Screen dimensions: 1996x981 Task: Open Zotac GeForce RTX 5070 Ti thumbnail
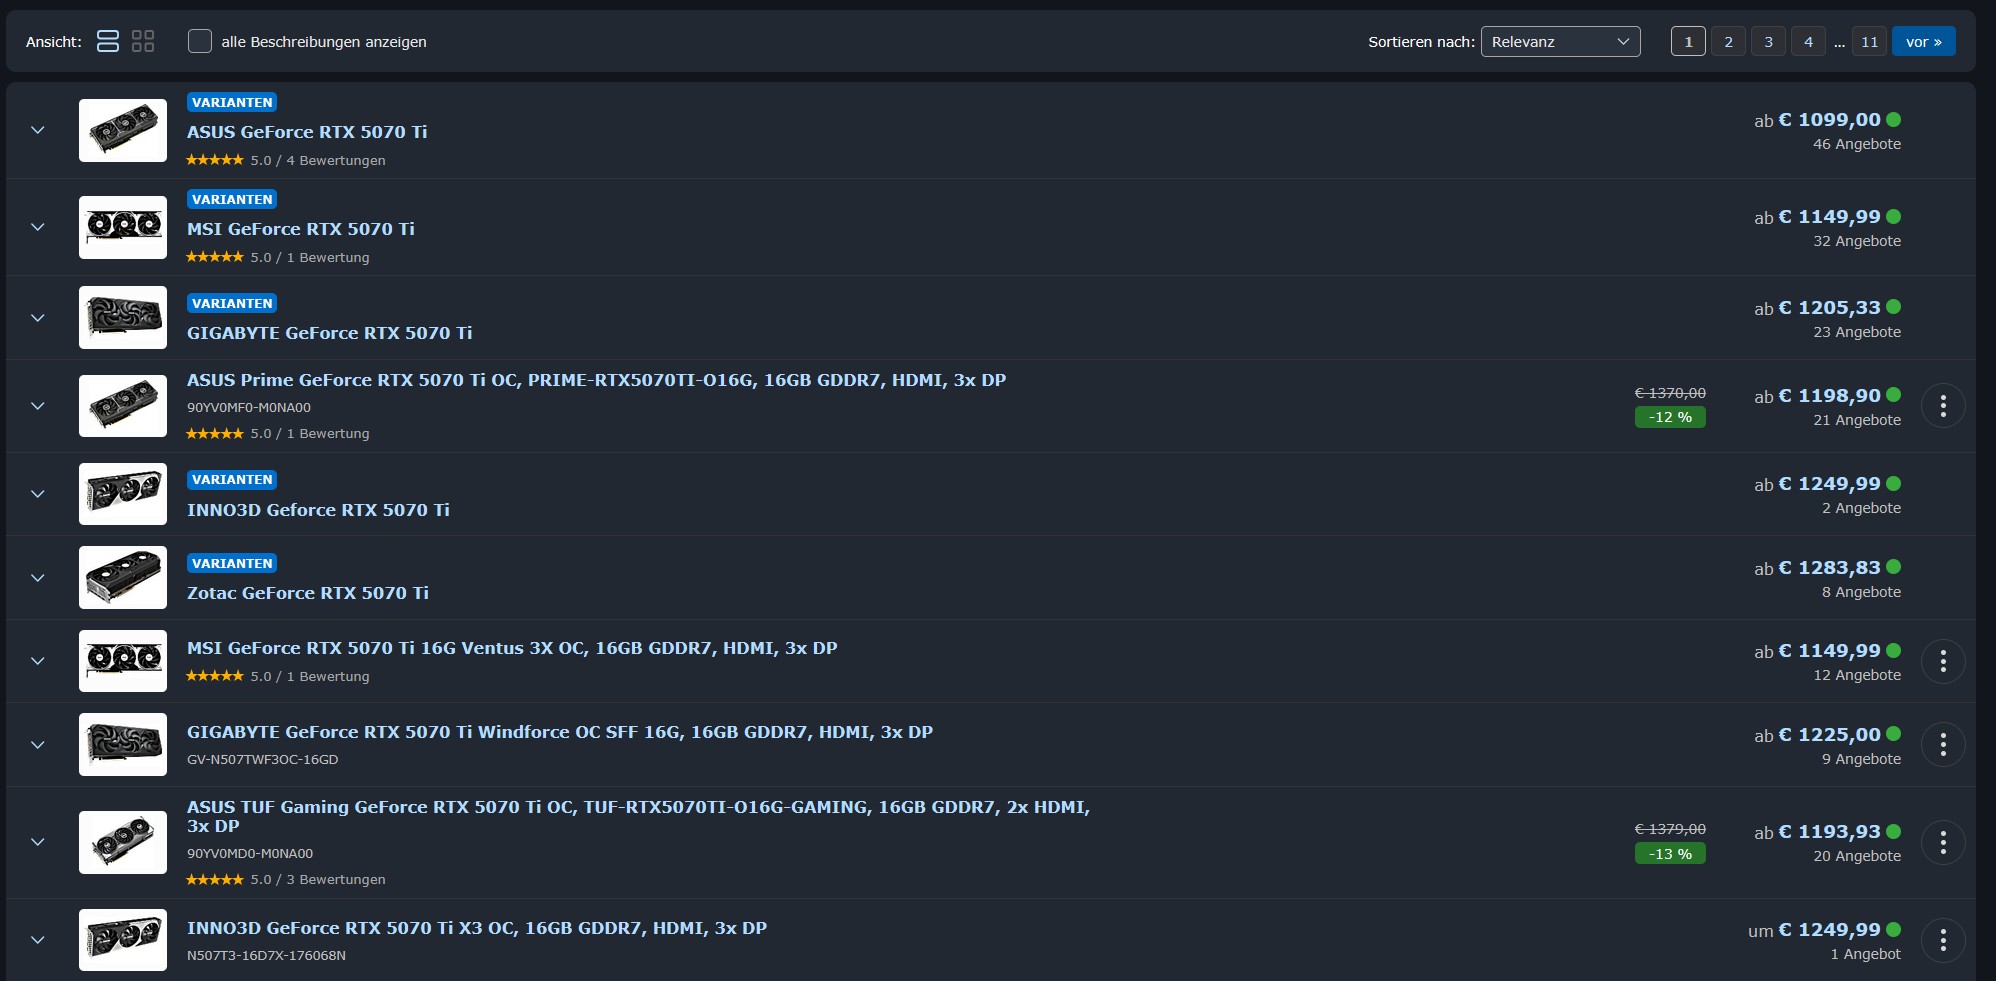123,578
